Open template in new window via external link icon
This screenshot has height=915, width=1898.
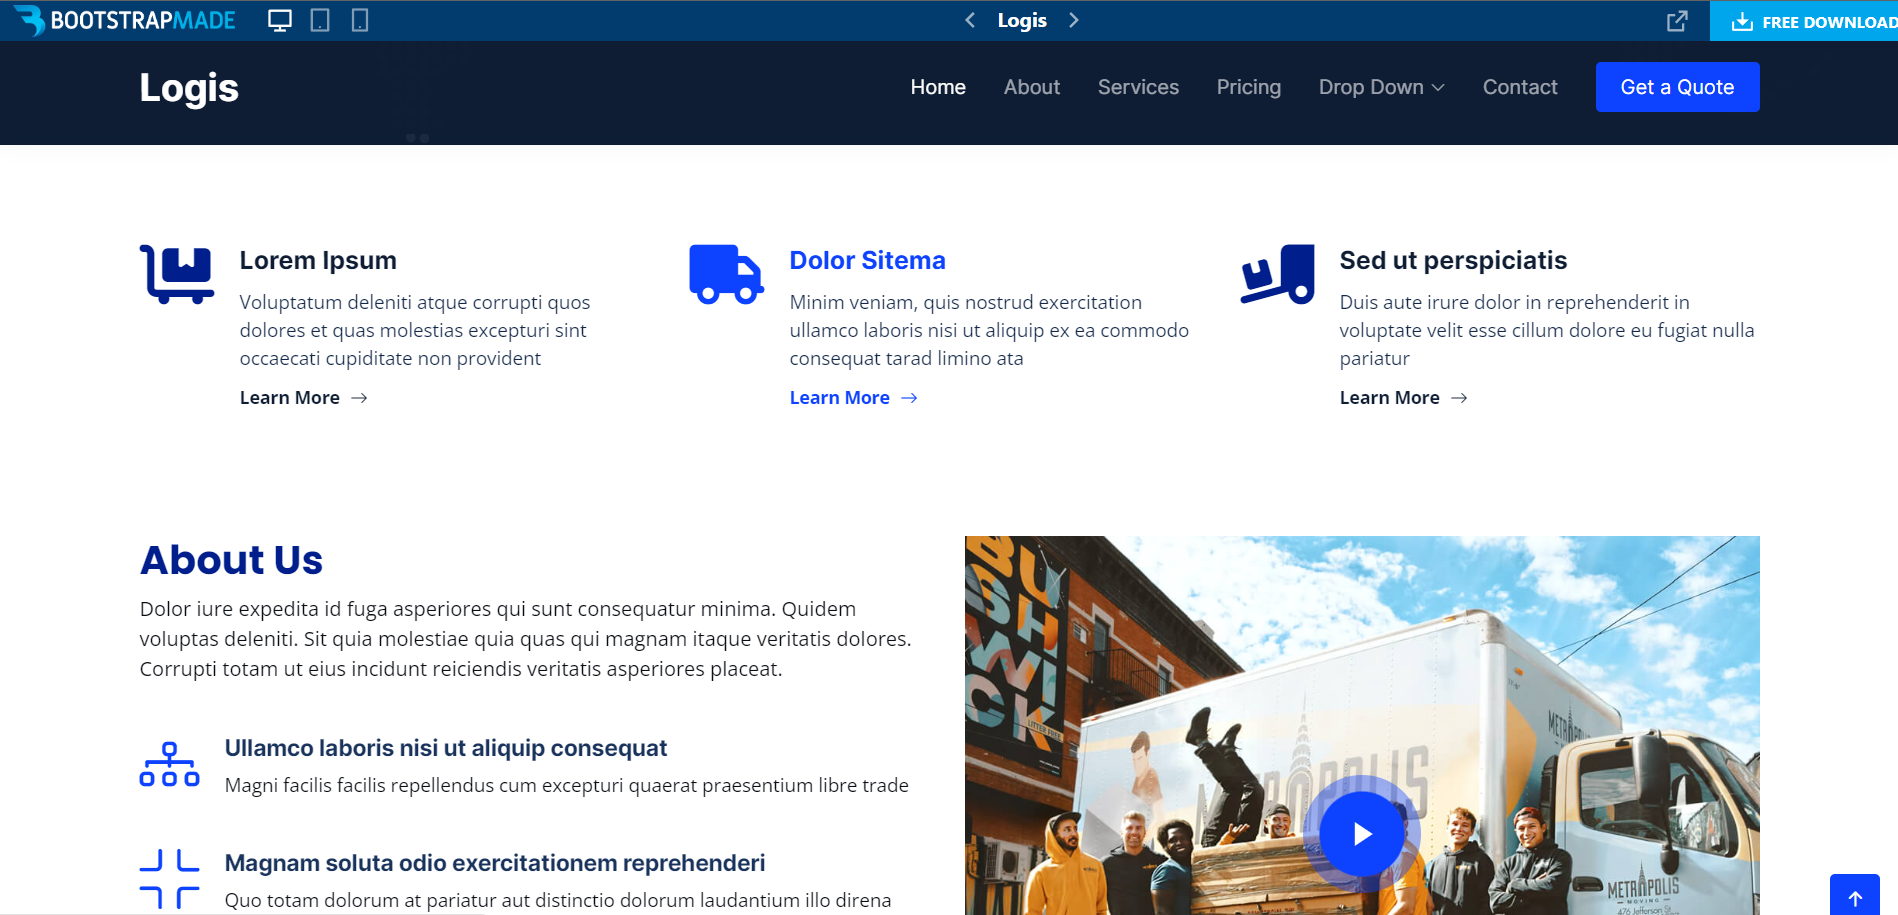pyautogui.click(x=1675, y=20)
